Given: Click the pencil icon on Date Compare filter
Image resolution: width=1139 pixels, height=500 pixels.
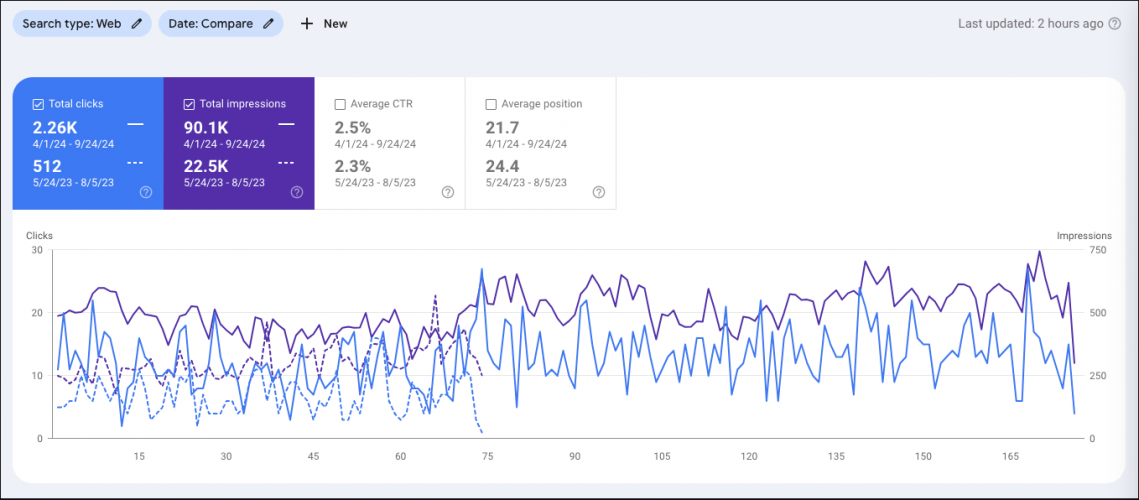Looking at the screenshot, I should (x=268, y=24).
